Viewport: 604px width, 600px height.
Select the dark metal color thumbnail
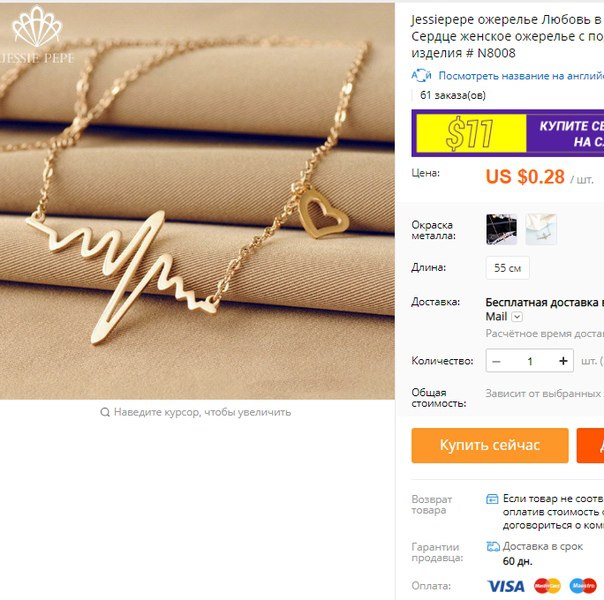click(x=501, y=230)
